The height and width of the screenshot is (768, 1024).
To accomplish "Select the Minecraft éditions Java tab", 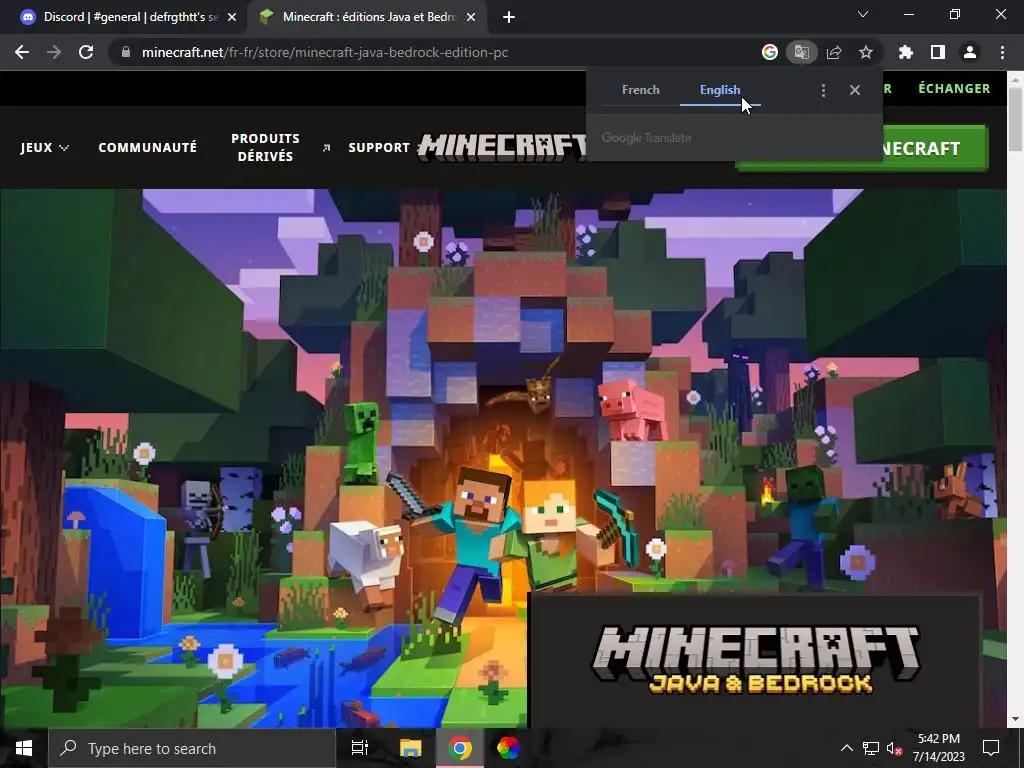I will coord(367,17).
